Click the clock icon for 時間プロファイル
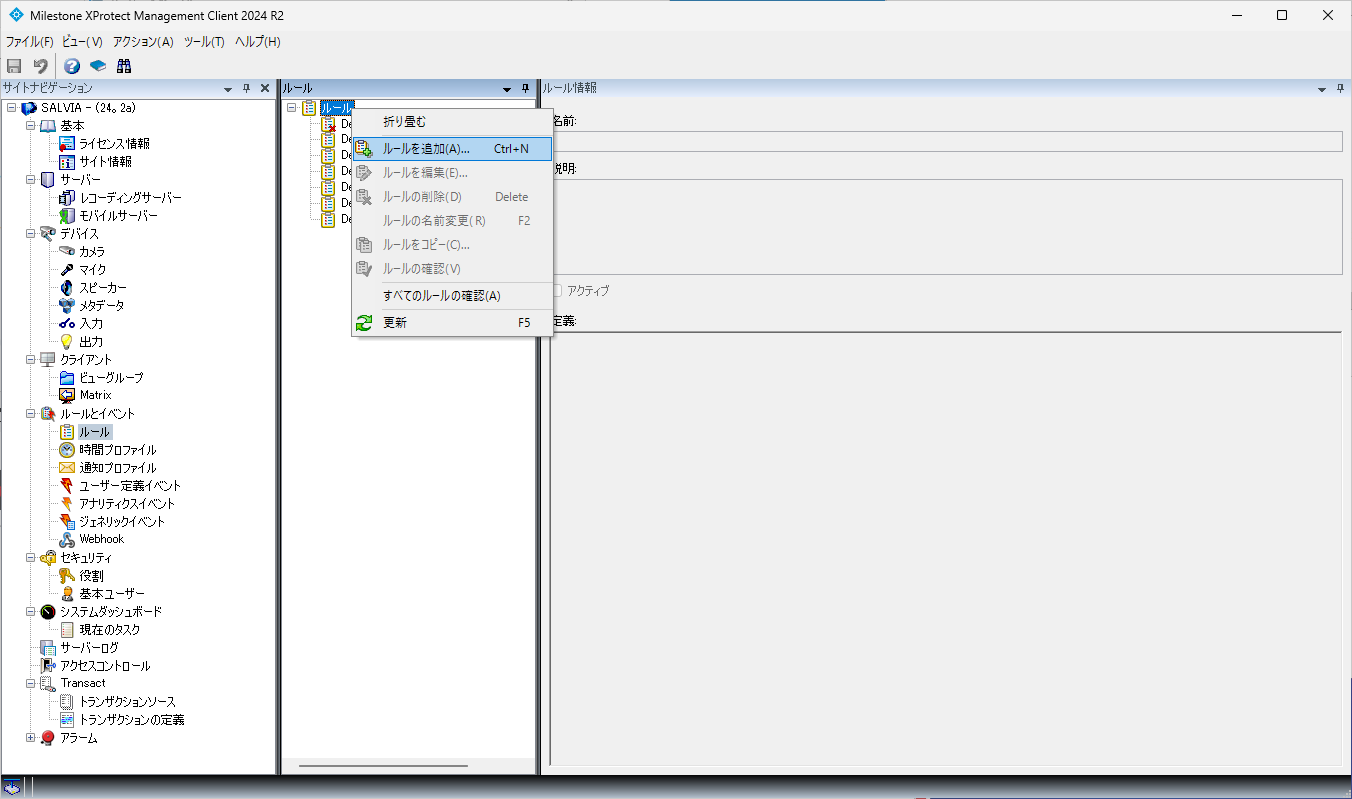 pyautogui.click(x=67, y=450)
